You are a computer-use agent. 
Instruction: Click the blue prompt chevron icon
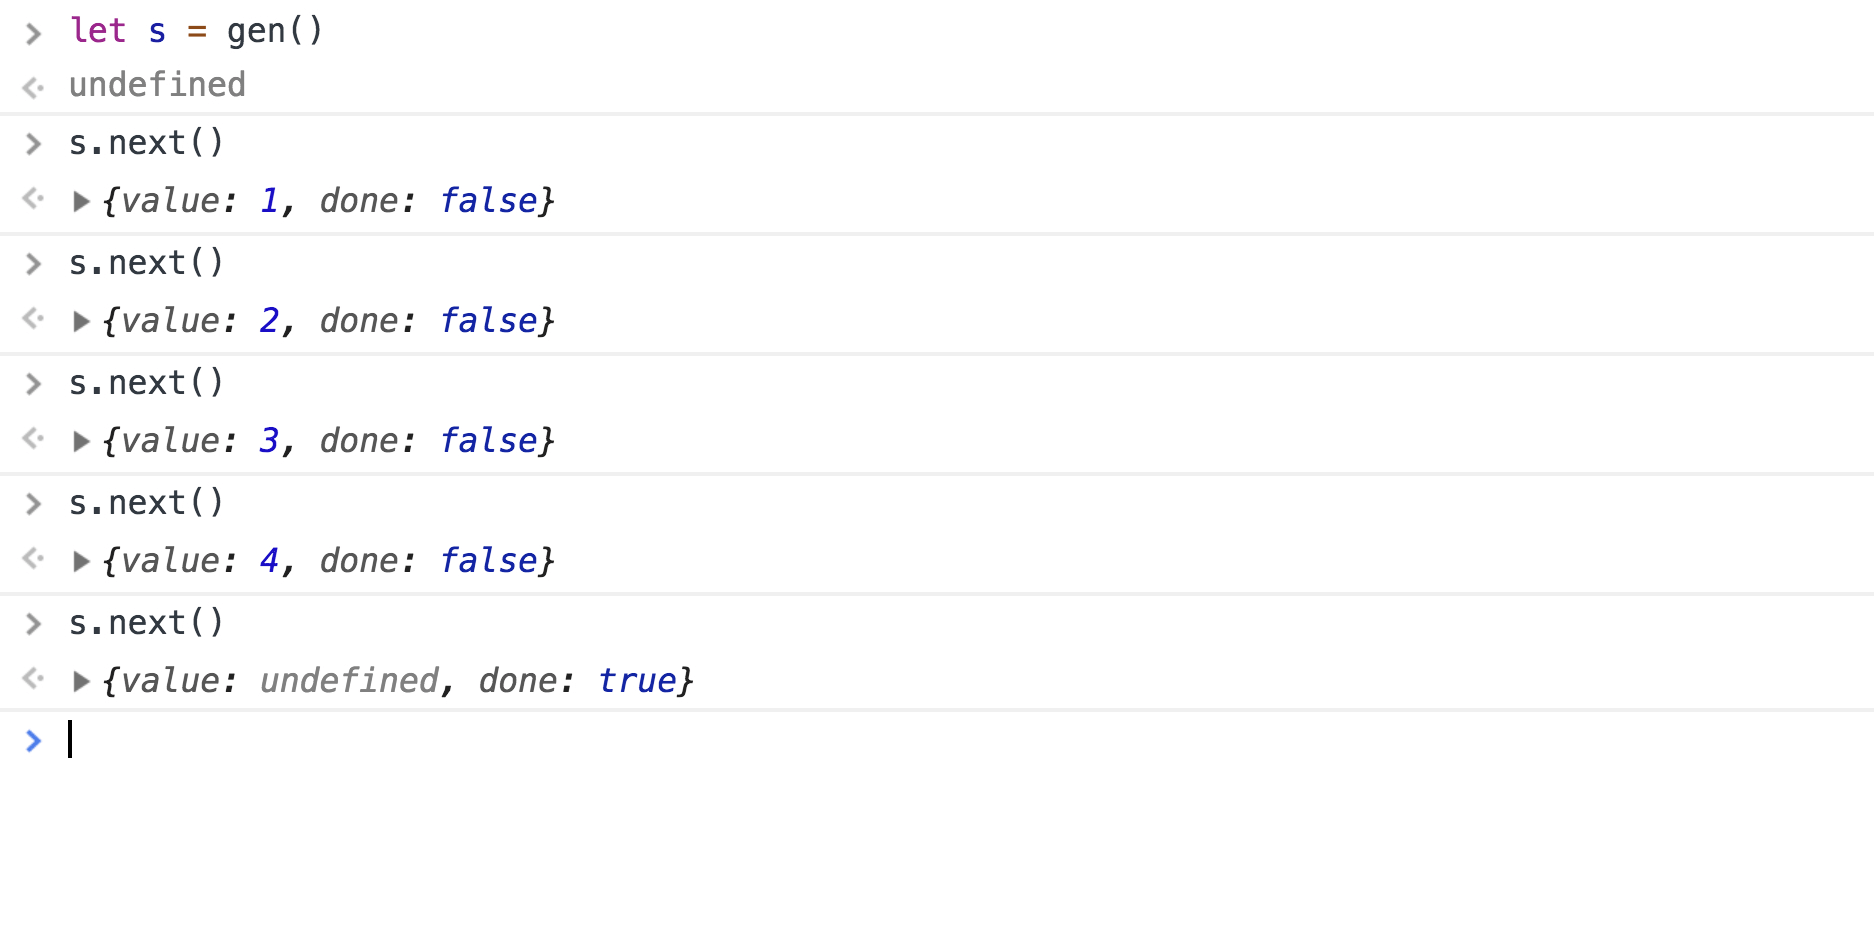pyautogui.click(x=33, y=741)
